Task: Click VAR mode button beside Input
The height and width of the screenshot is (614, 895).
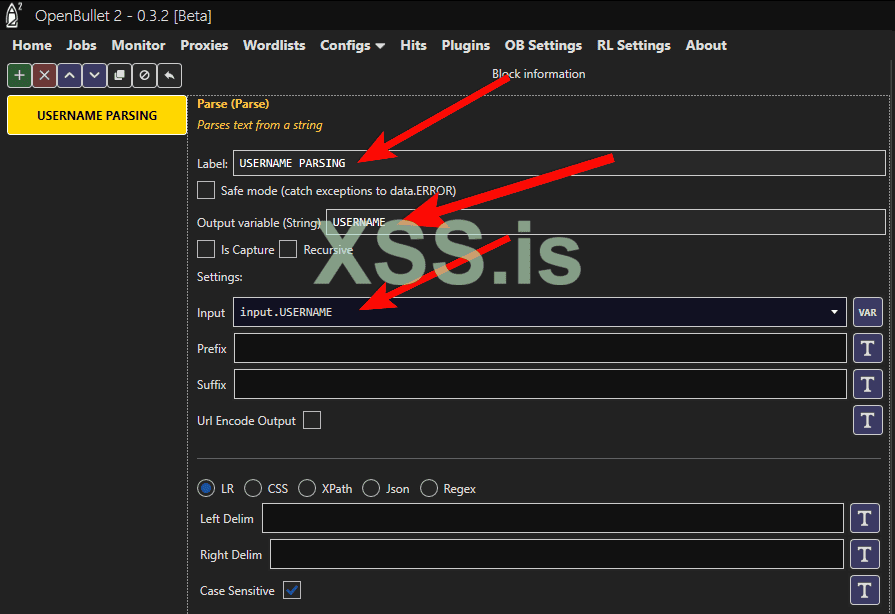Action: tap(868, 312)
